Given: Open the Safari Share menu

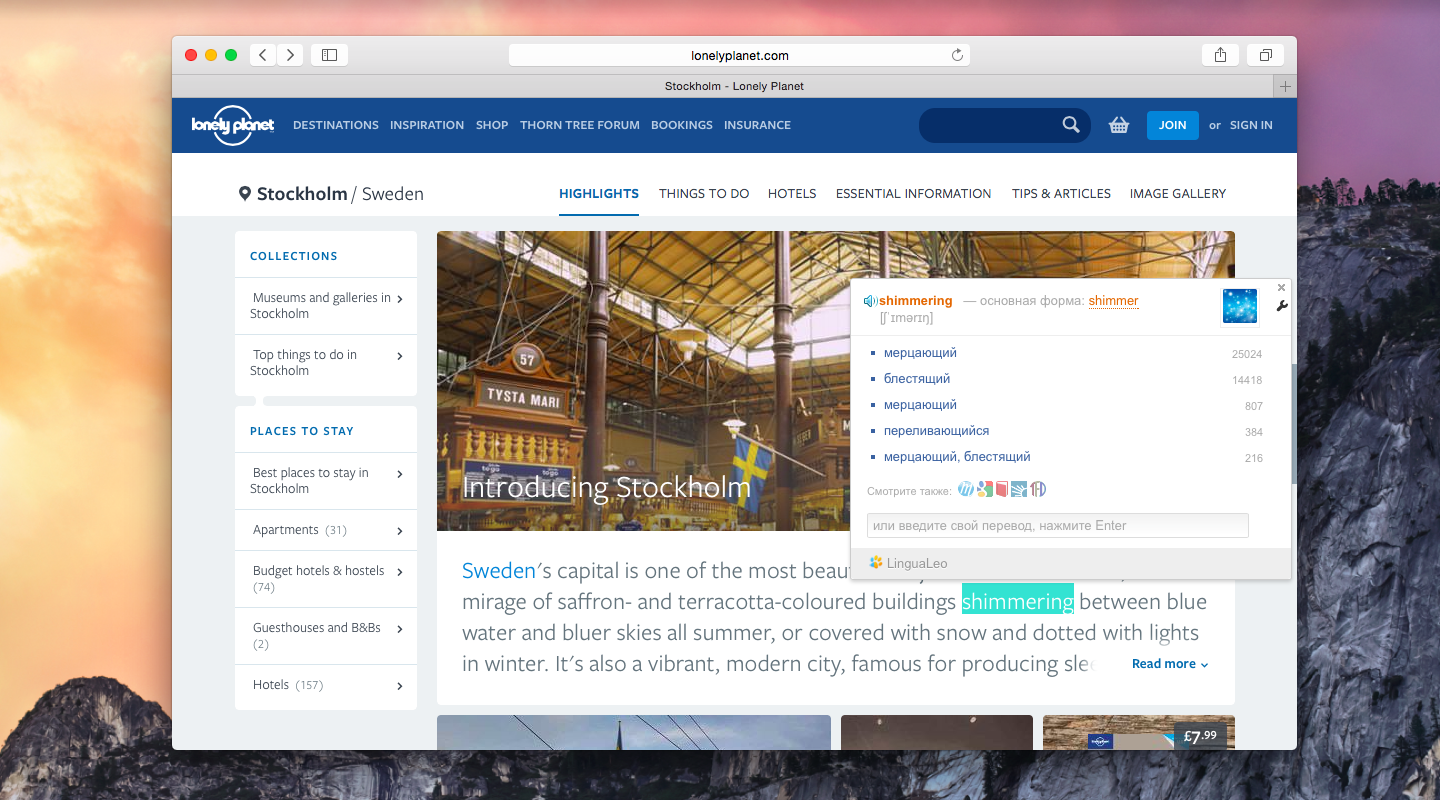Looking at the screenshot, I should click(x=1220, y=55).
